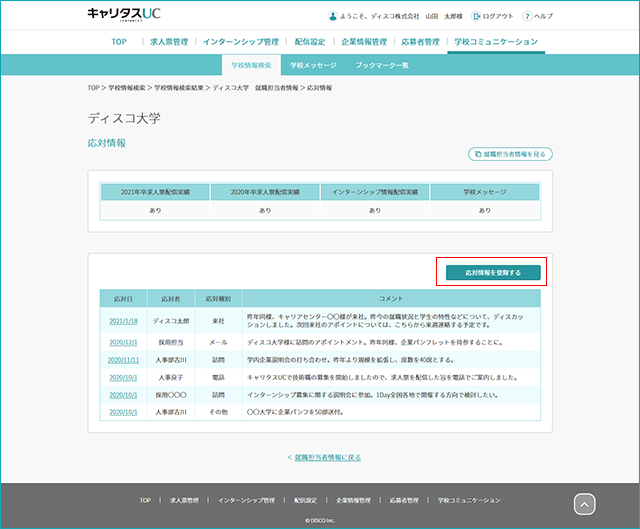Open the 2020/10/1 link in その他 row
640x529 pixels.
(123, 412)
